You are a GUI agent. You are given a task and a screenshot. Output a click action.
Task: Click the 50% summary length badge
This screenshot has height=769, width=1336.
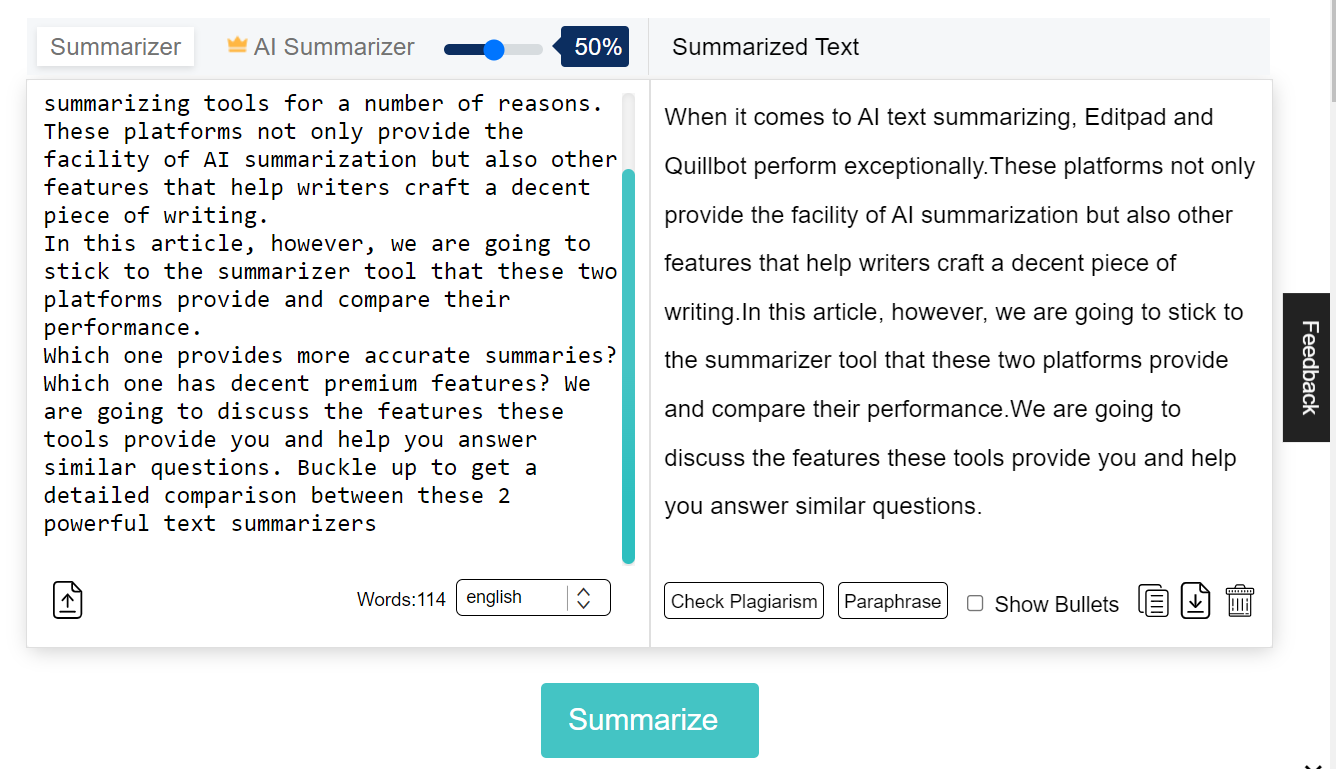[597, 47]
